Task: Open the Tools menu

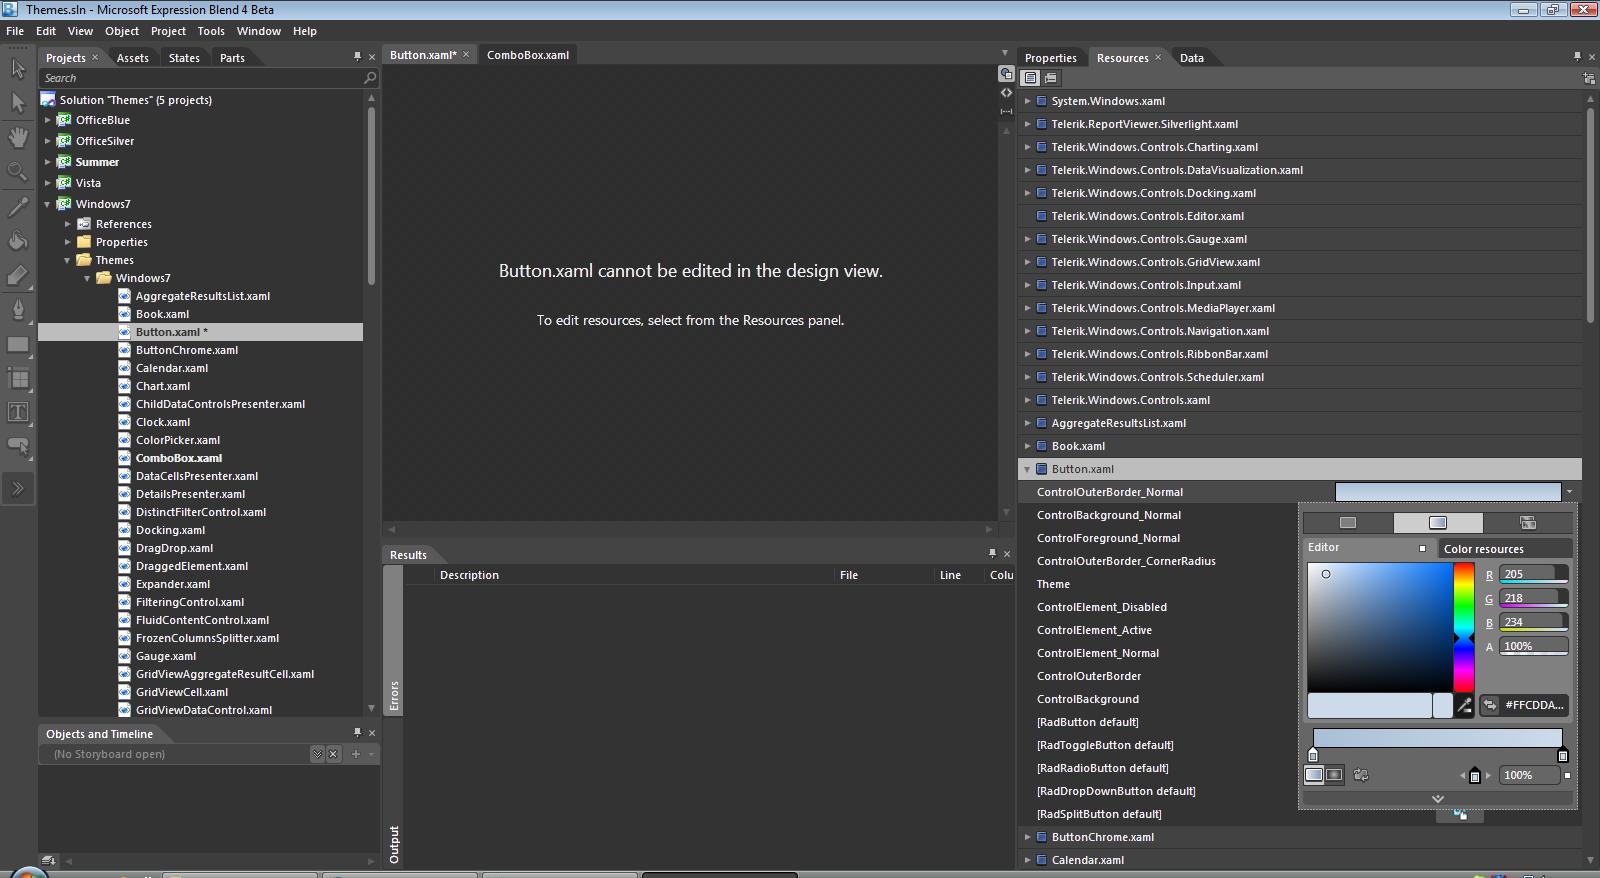Action: (x=211, y=31)
